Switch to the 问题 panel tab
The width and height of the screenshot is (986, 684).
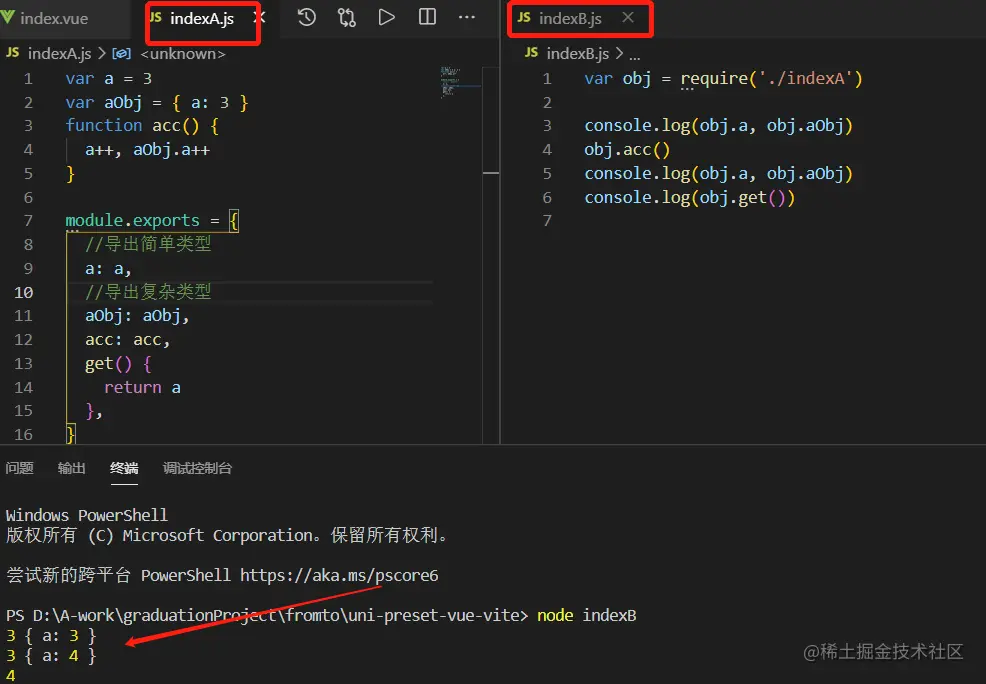pos(19,468)
